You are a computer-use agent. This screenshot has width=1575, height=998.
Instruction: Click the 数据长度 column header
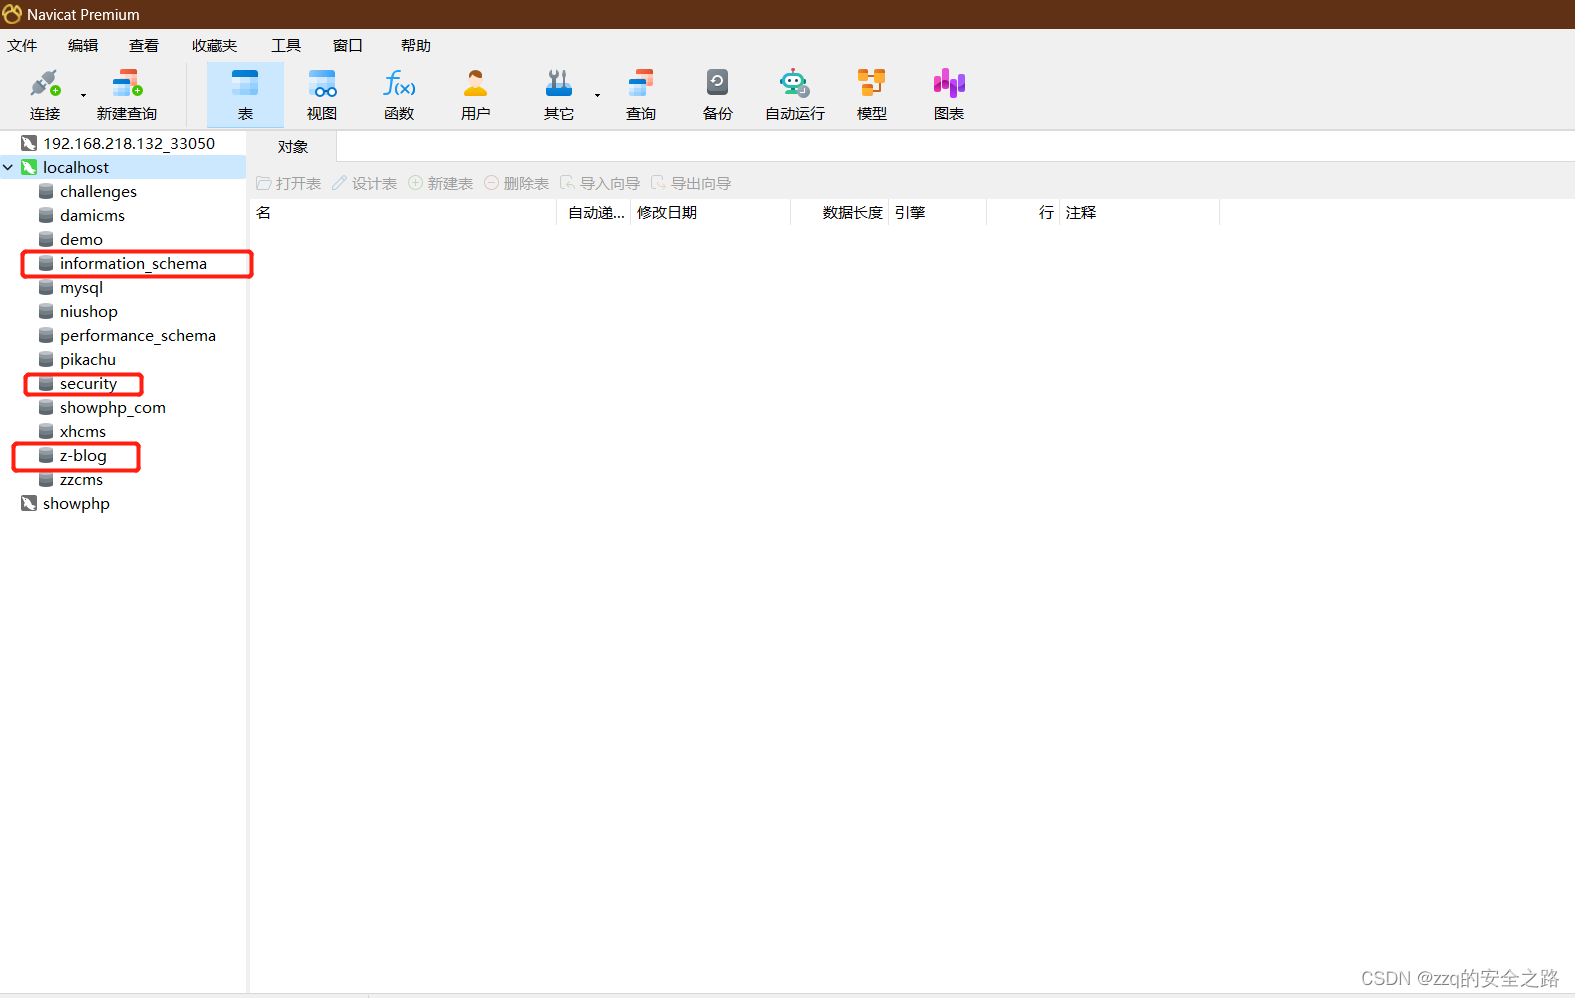pos(840,212)
